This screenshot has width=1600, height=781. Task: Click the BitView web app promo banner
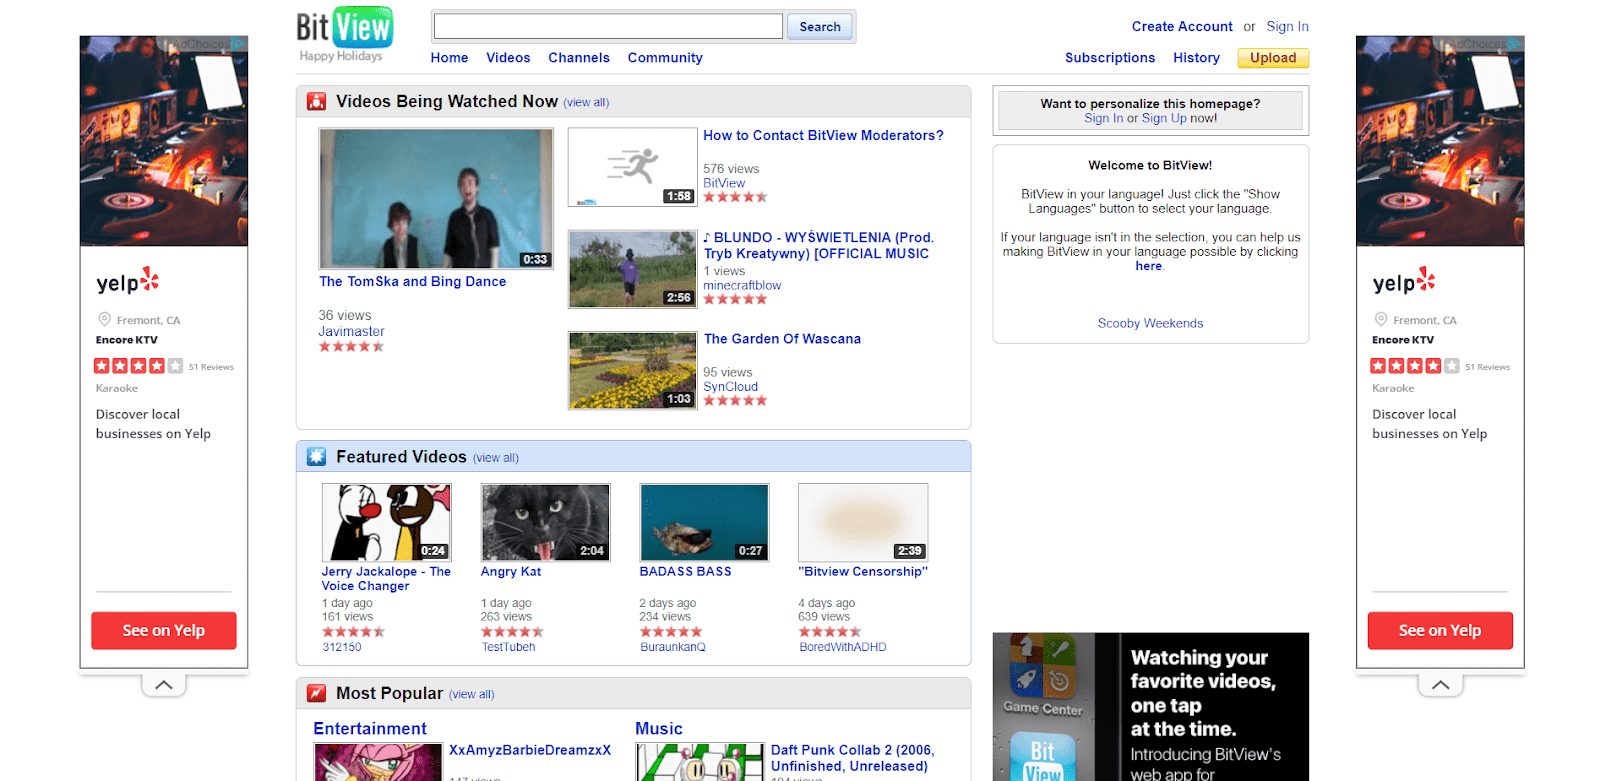click(1150, 707)
